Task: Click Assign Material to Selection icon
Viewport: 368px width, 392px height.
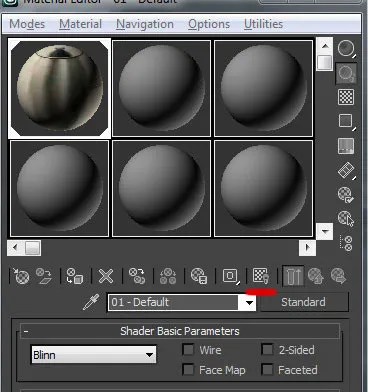Action: click(75, 276)
